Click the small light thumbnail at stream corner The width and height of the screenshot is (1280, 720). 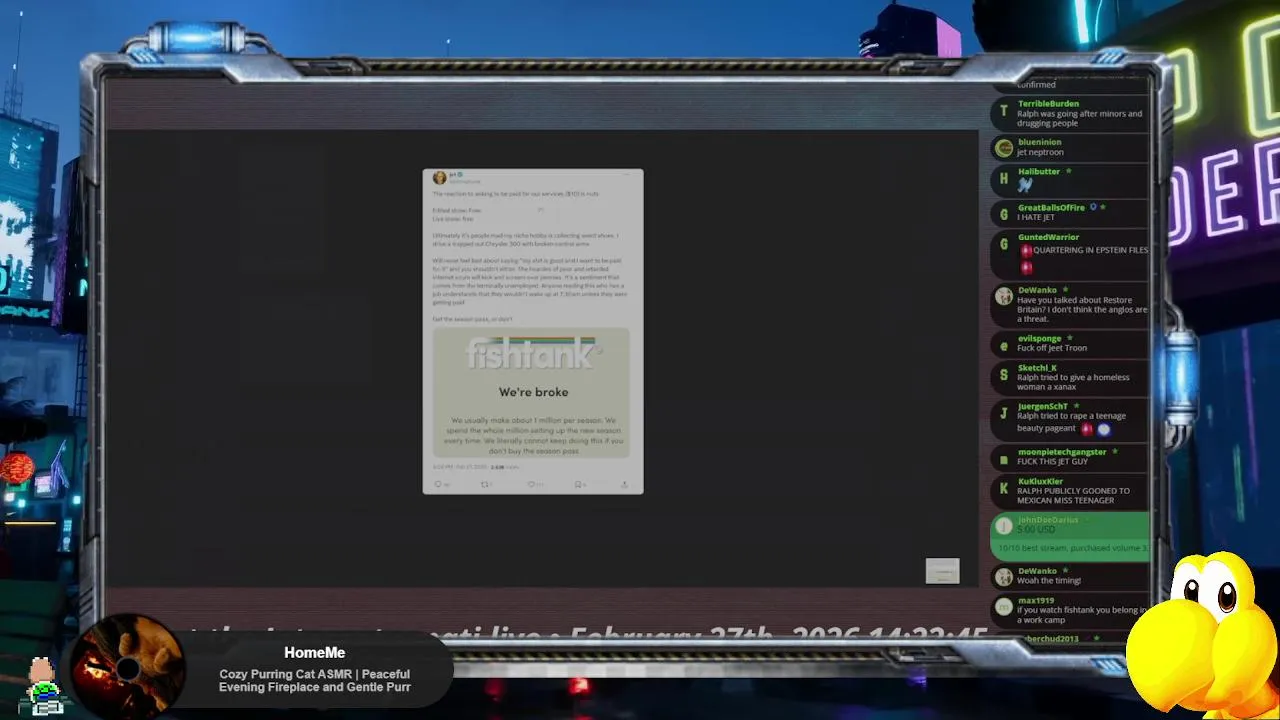click(942, 571)
